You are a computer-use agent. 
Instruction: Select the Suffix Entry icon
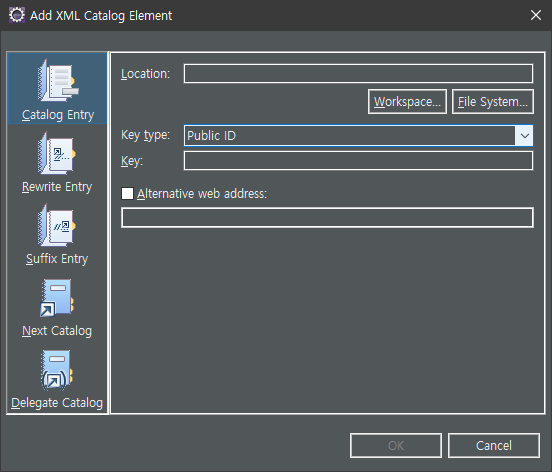point(57,225)
